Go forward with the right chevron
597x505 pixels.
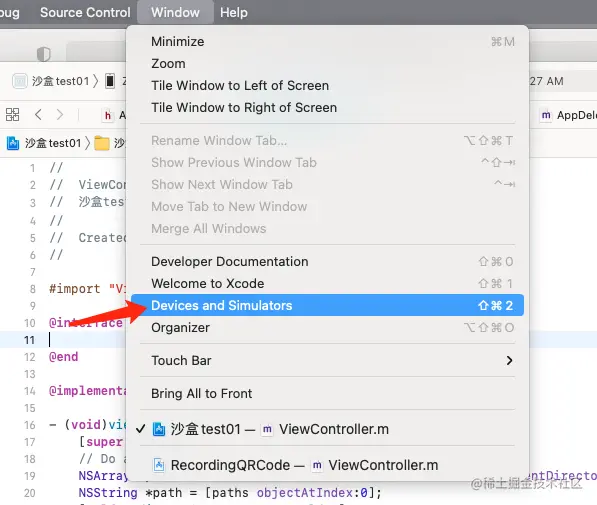(x=60, y=114)
